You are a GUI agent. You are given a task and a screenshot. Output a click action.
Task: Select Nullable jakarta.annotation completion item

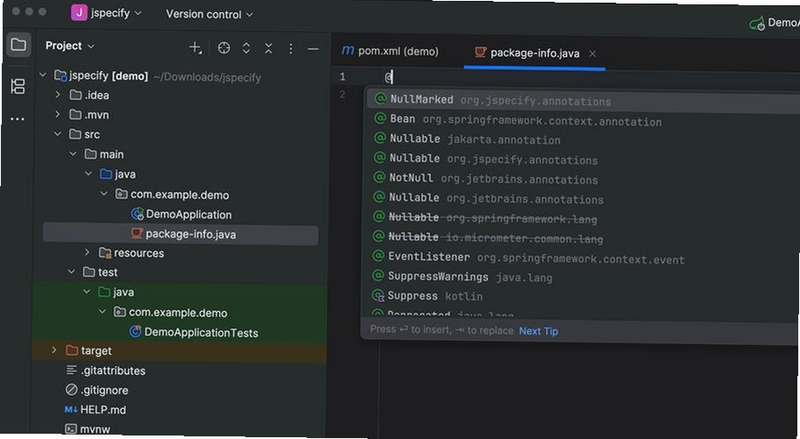(x=582, y=139)
